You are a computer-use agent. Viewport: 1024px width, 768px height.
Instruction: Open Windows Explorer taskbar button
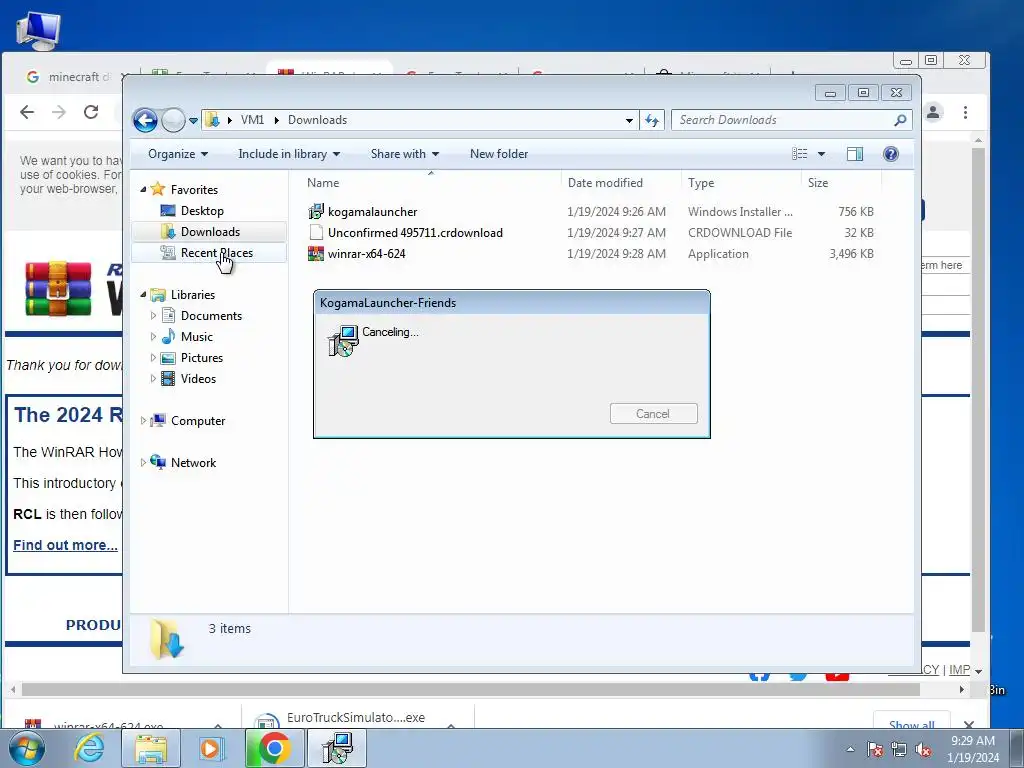click(151, 748)
